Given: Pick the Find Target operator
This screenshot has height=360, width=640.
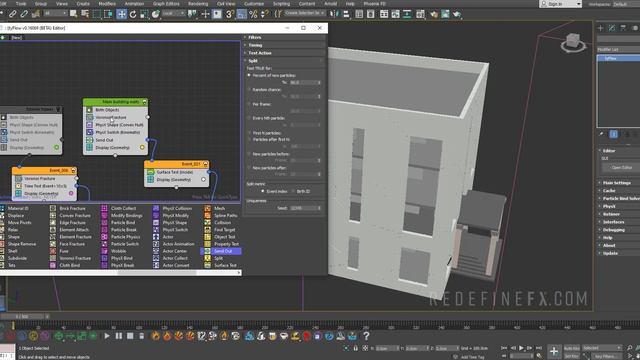Looking at the screenshot, I should click(224, 230).
